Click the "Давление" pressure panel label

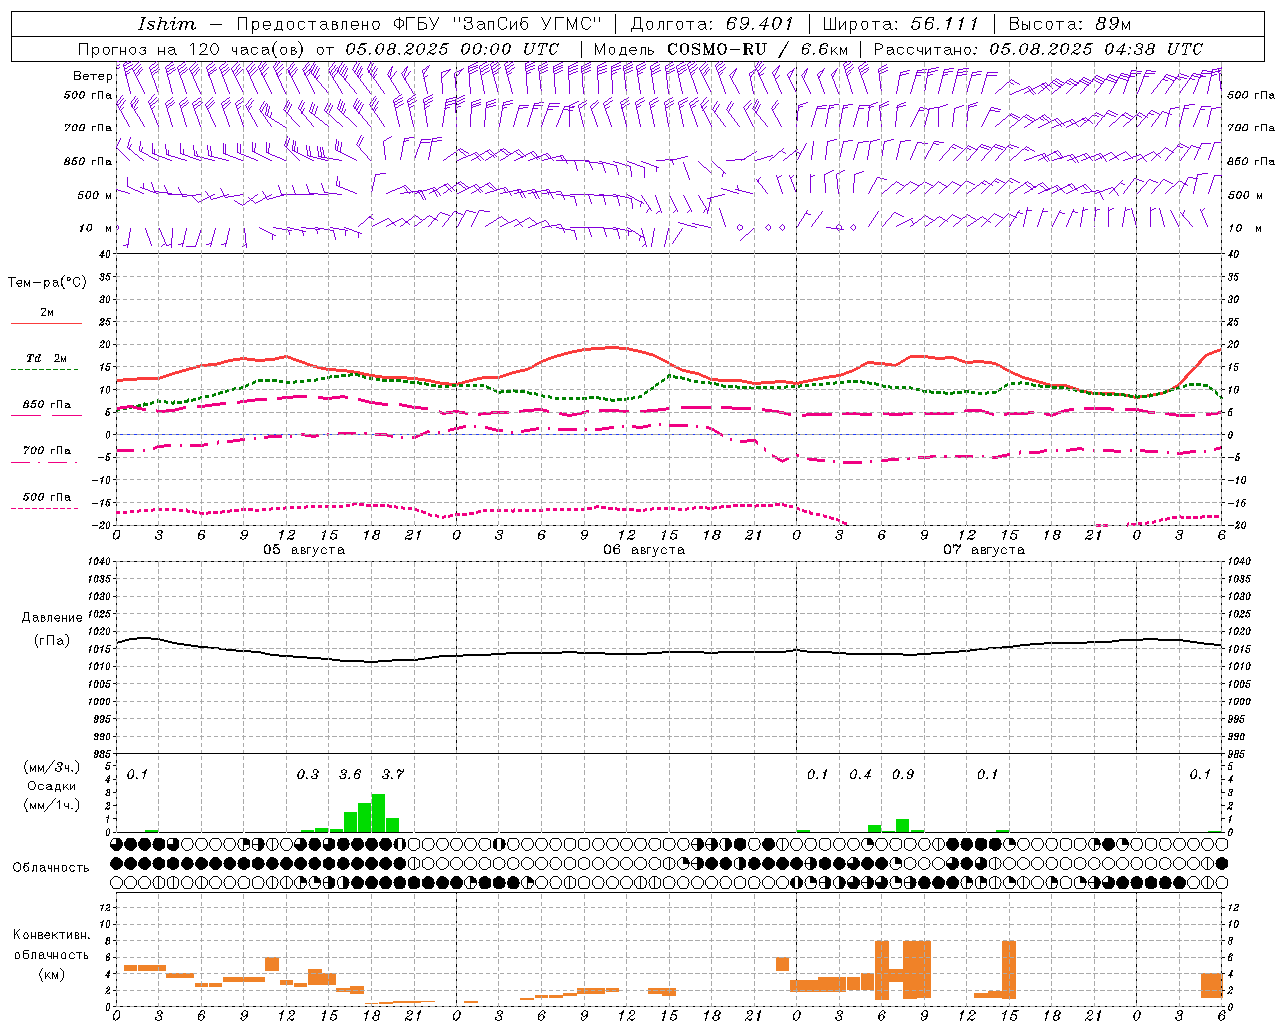(51, 618)
